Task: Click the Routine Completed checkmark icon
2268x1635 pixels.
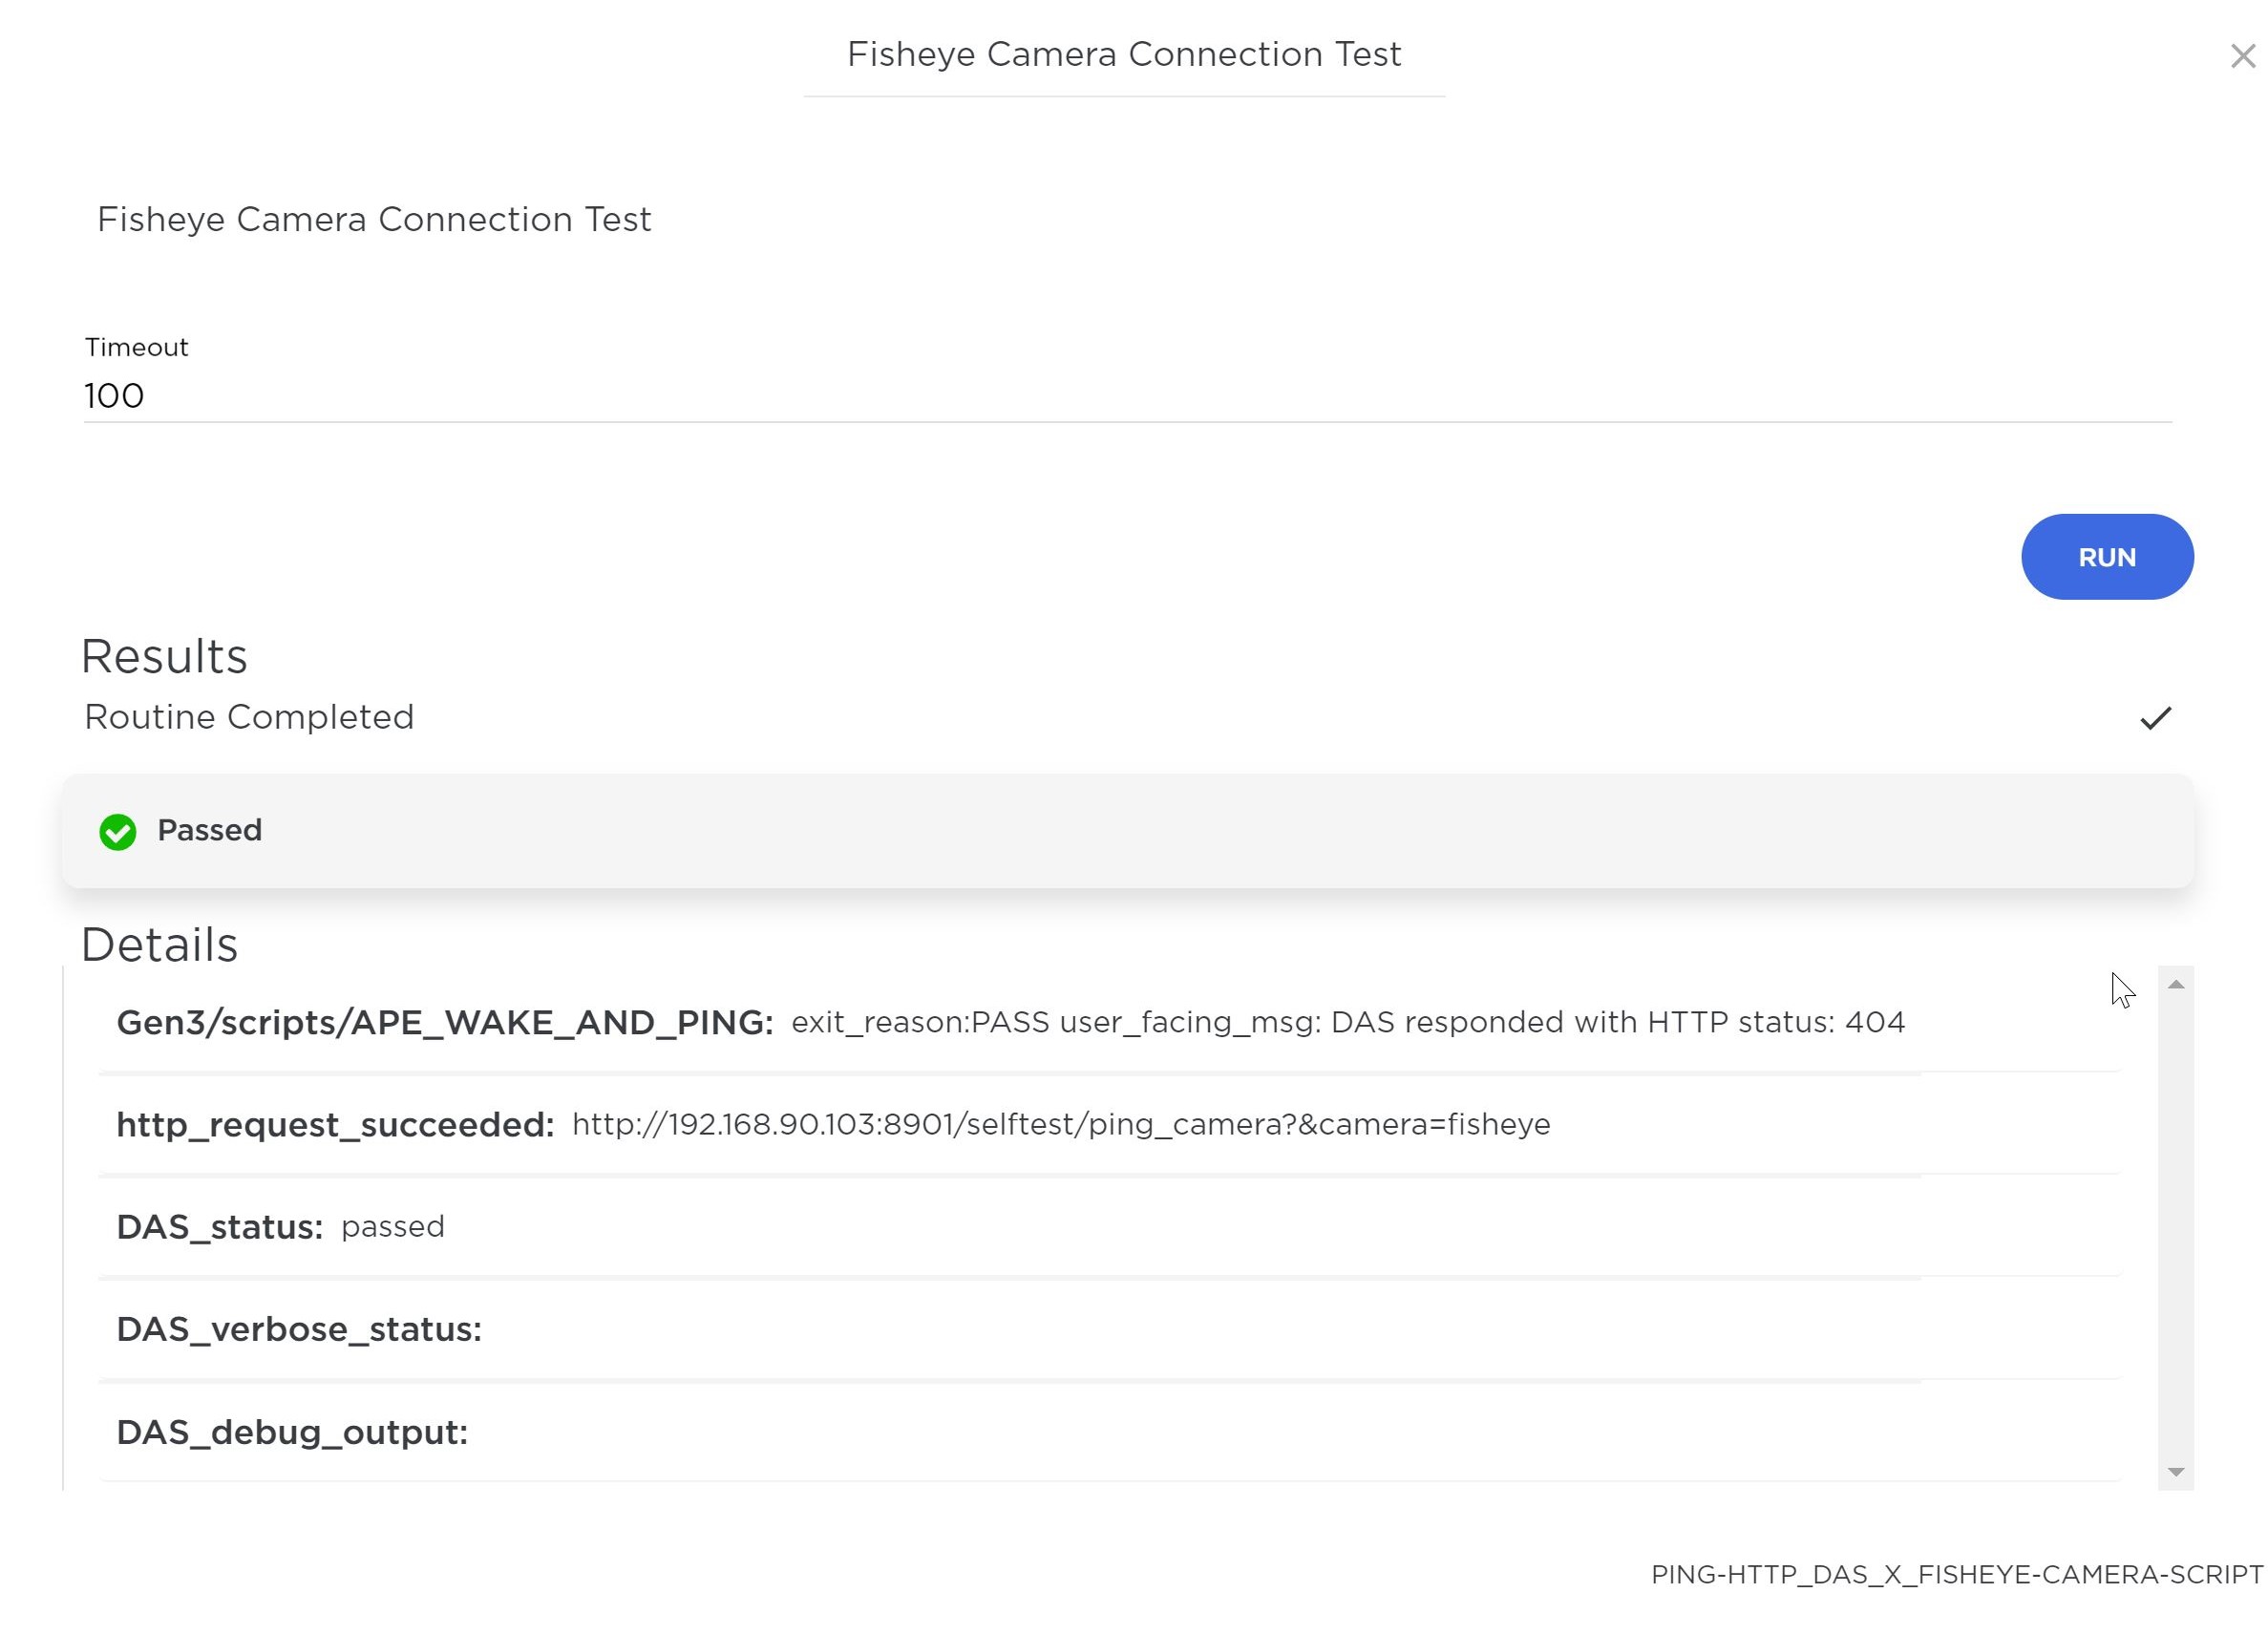Action: pyautogui.click(x=2155, y=718)
